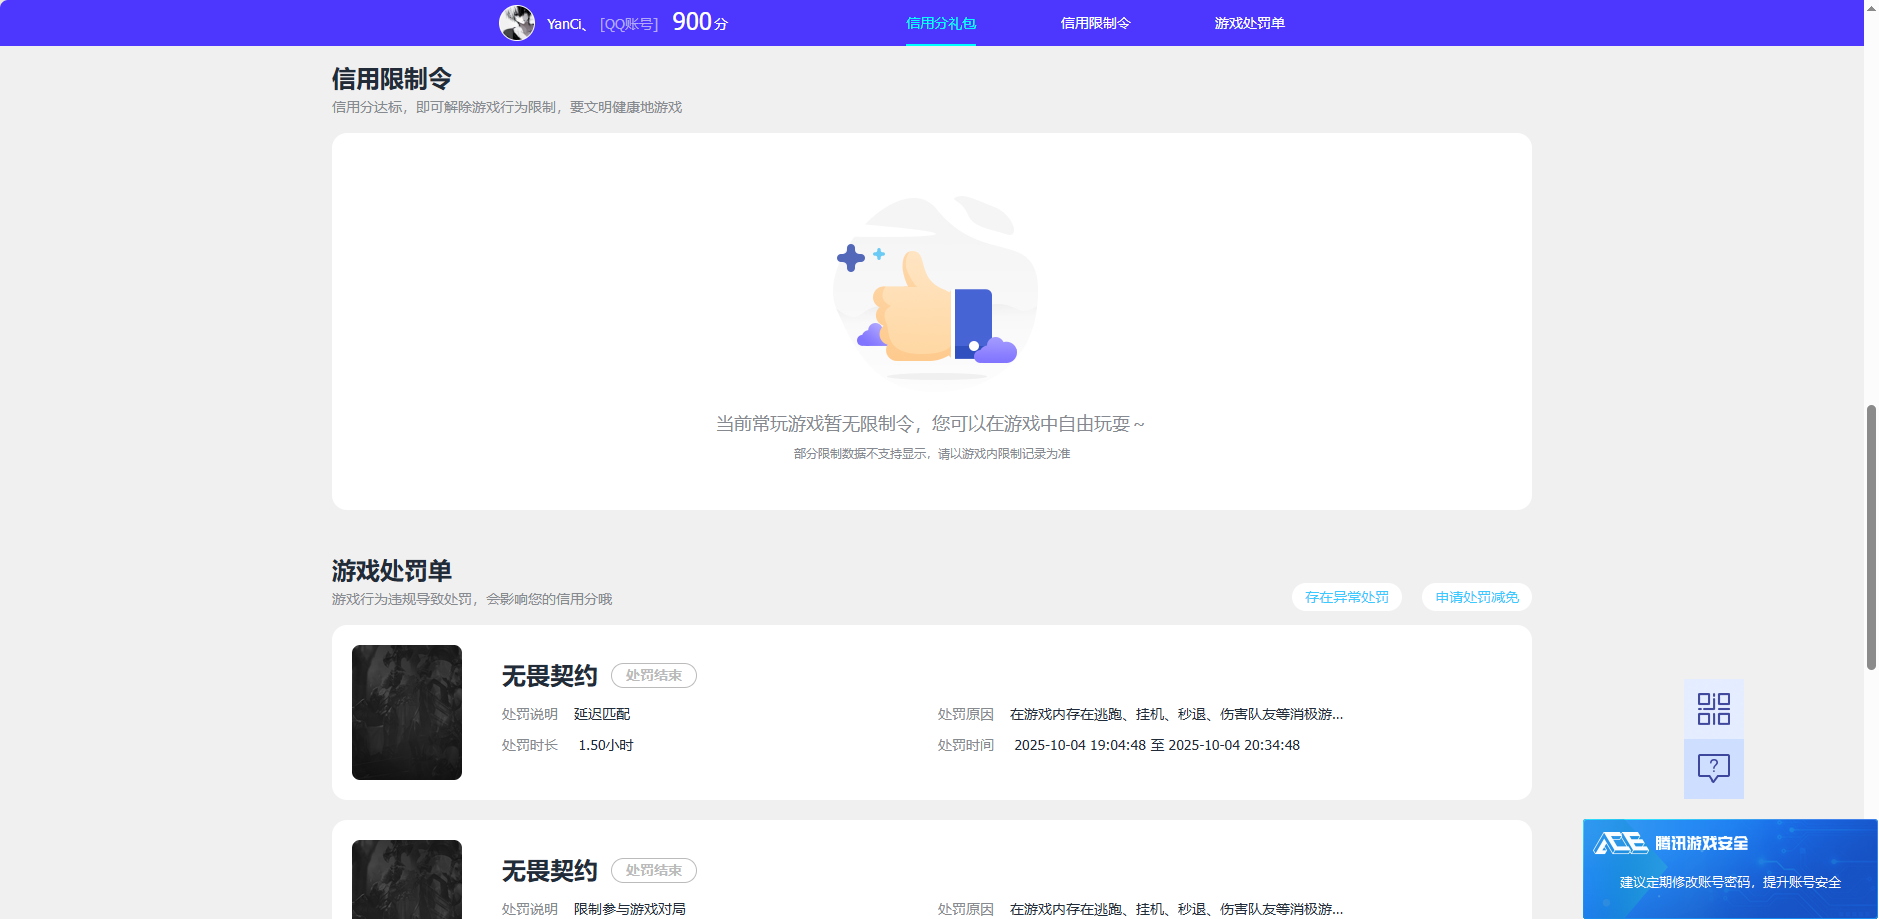Image resolution: width=1879 pixels, height=919 pixels.
Task: Click the 当前常玩游戏暂无限制令 message
Action: pyautogui.click(x=930, y=424)
